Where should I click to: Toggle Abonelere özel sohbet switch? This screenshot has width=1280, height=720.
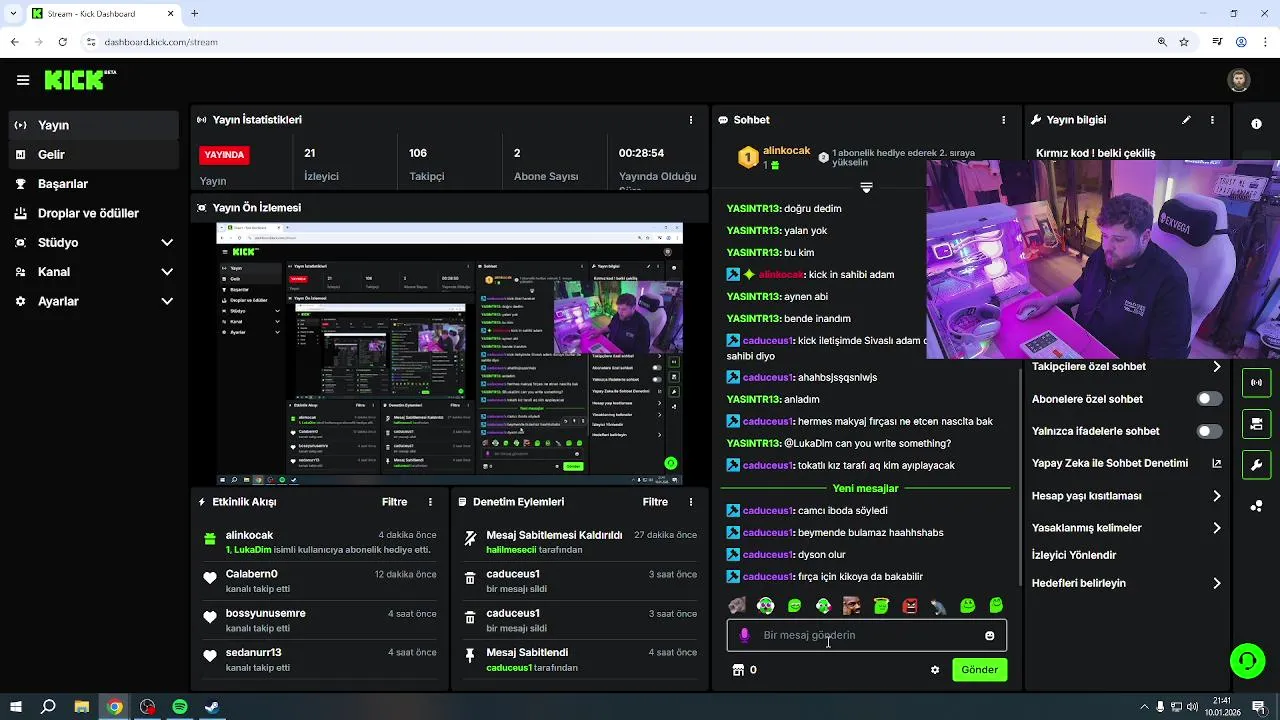click(x=1209, y=399)
